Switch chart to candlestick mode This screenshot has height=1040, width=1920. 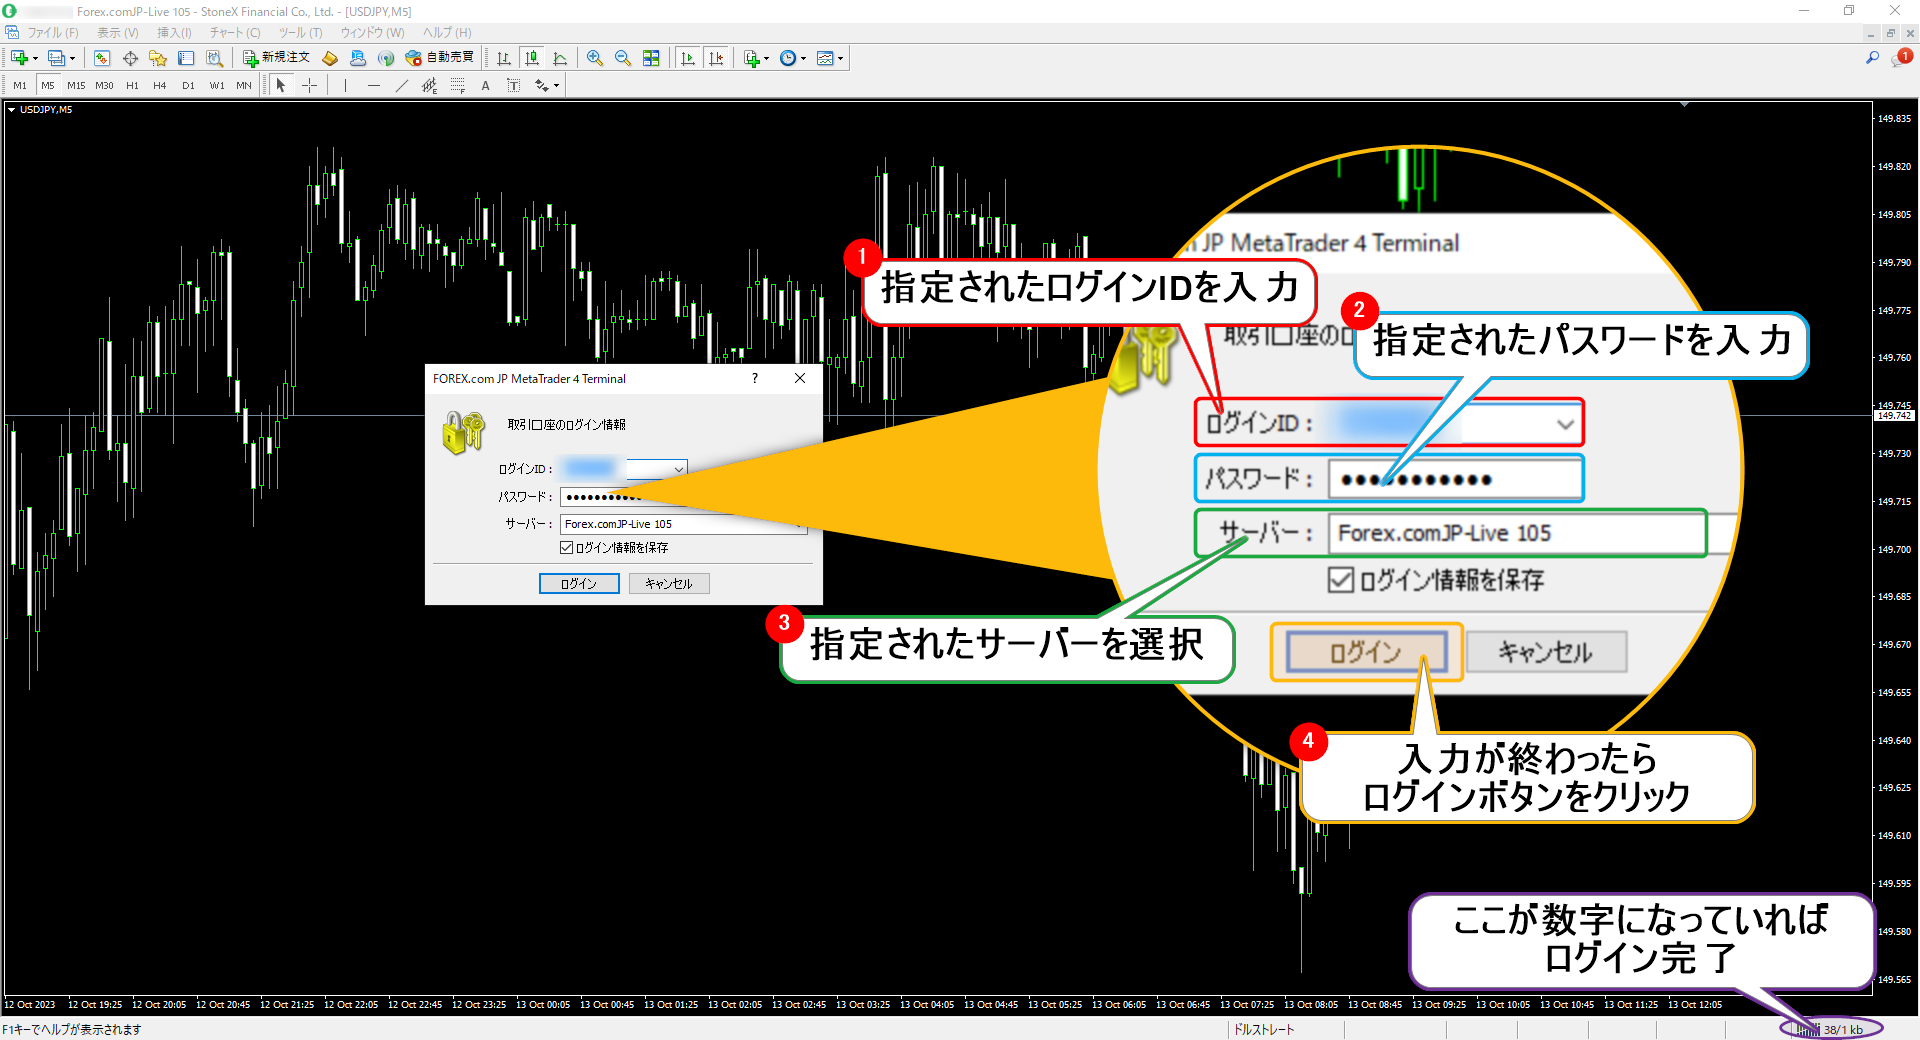click(x=532, y=58)
